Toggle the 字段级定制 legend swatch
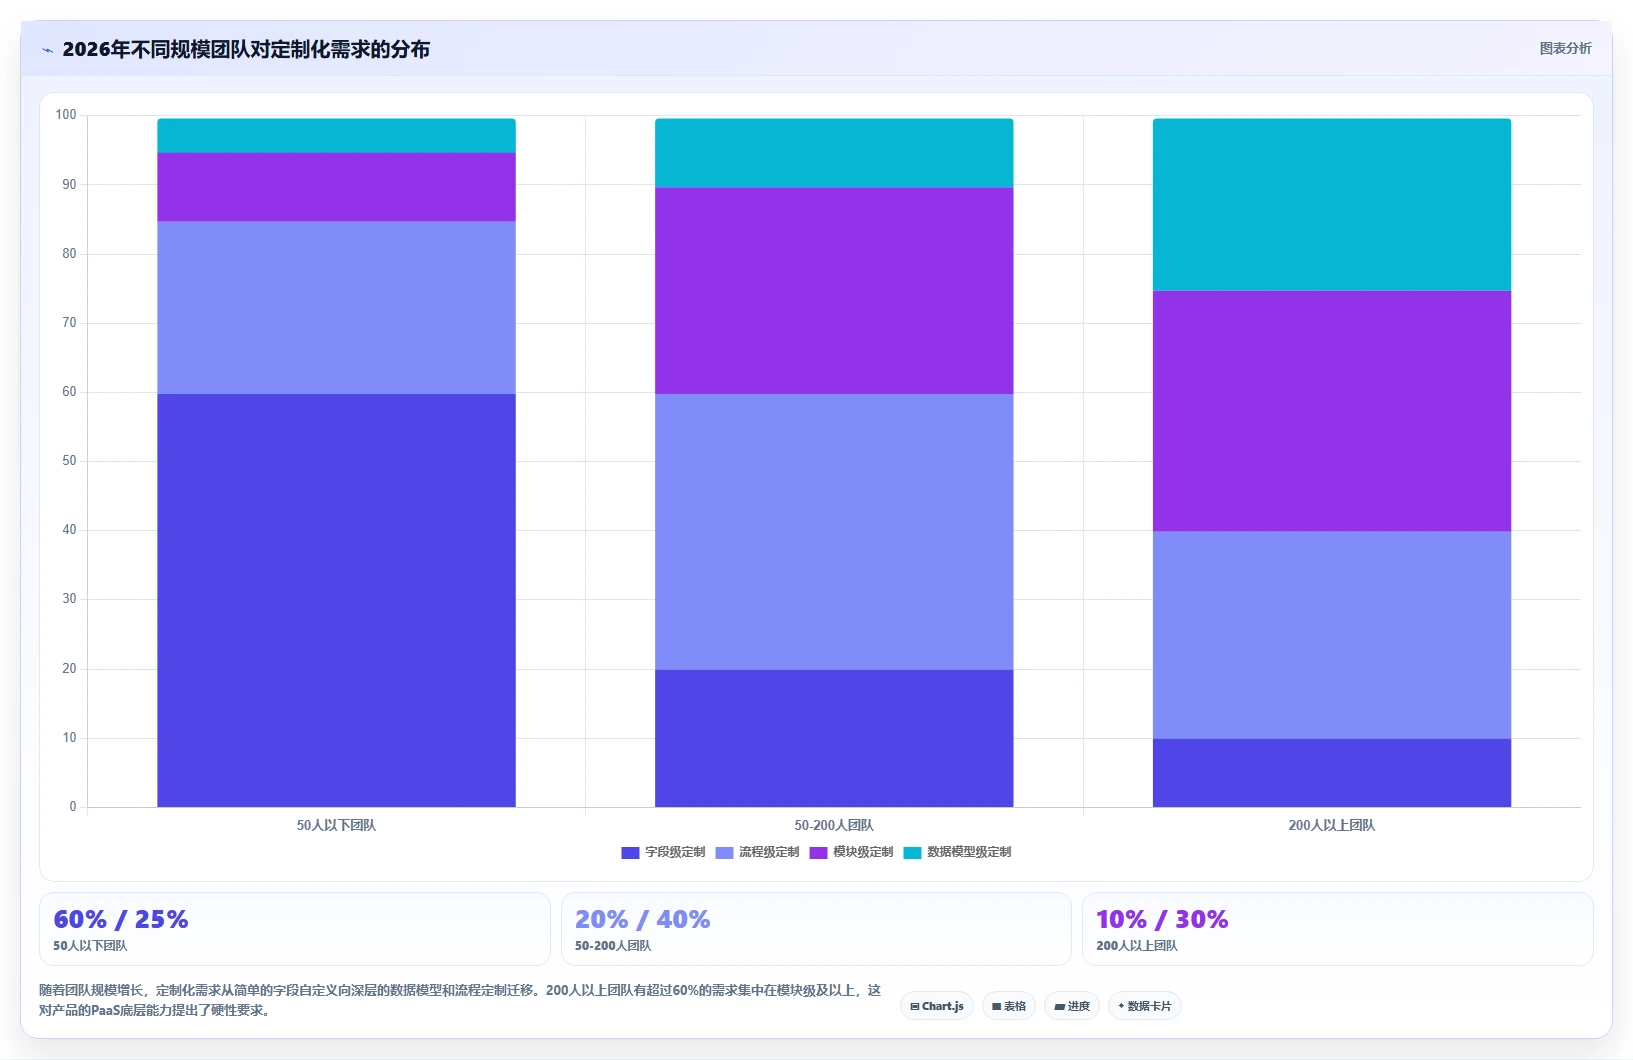 pyautogui.click(x=630, y=853)
